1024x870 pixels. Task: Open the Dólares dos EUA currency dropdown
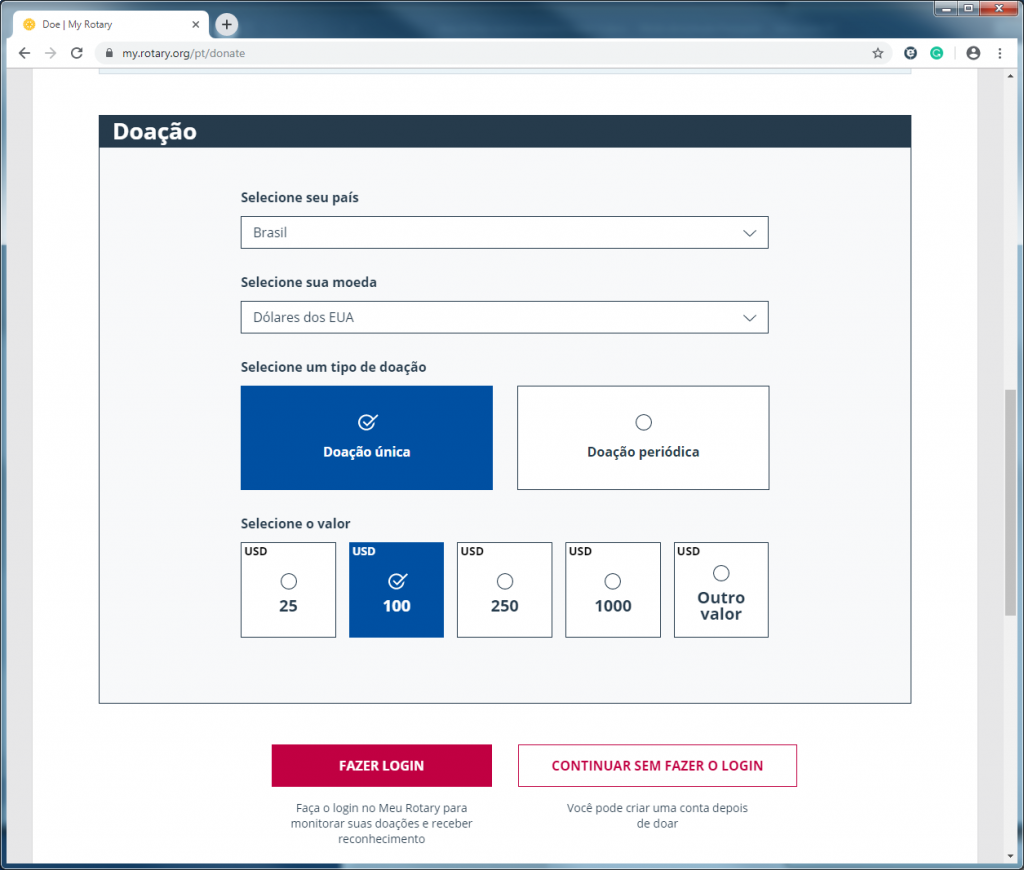click(x=504, y=317)
